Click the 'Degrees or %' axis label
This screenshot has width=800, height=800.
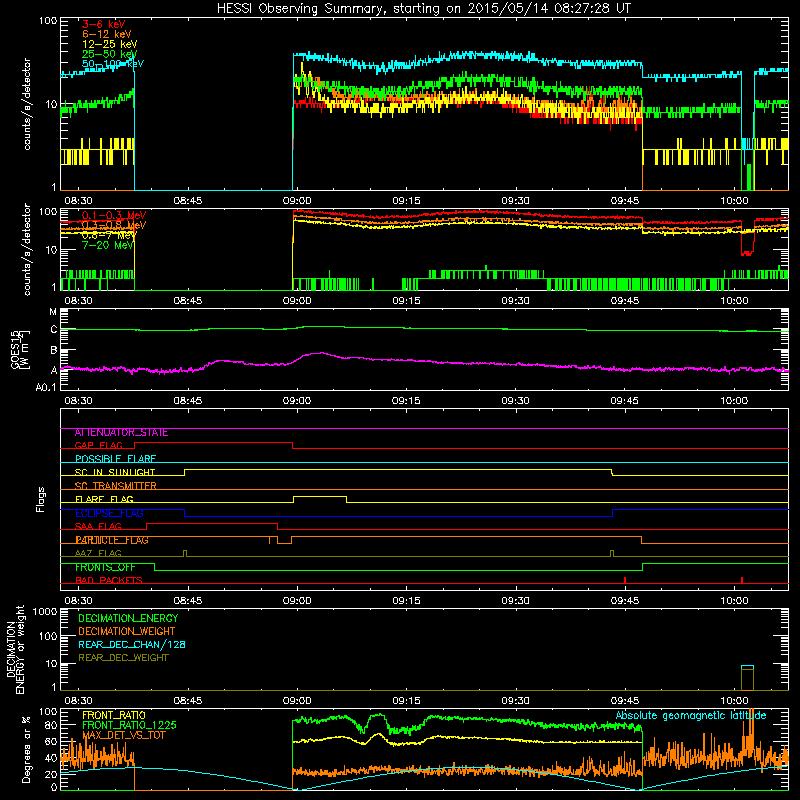click(x=26, y=749)
